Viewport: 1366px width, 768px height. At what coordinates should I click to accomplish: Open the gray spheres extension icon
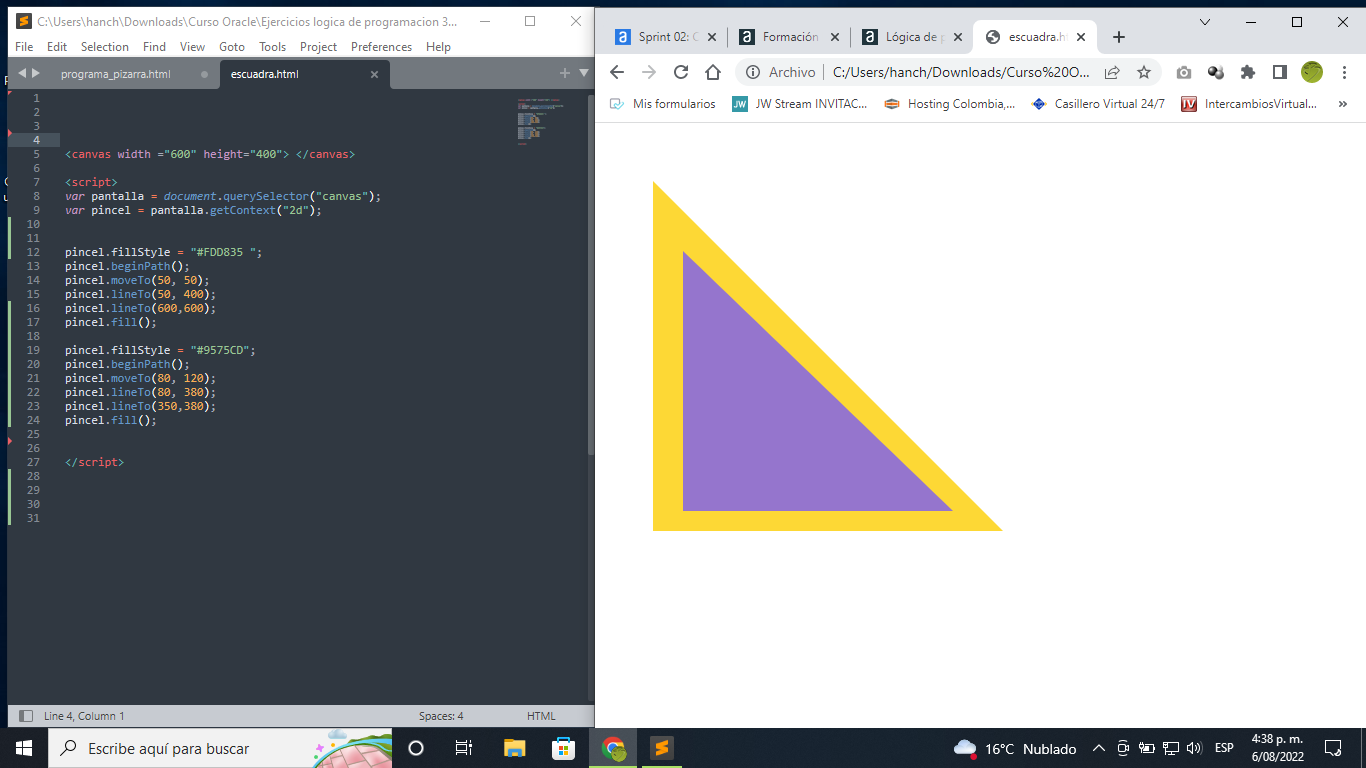pyautogui.click(x=1216, y=72)
